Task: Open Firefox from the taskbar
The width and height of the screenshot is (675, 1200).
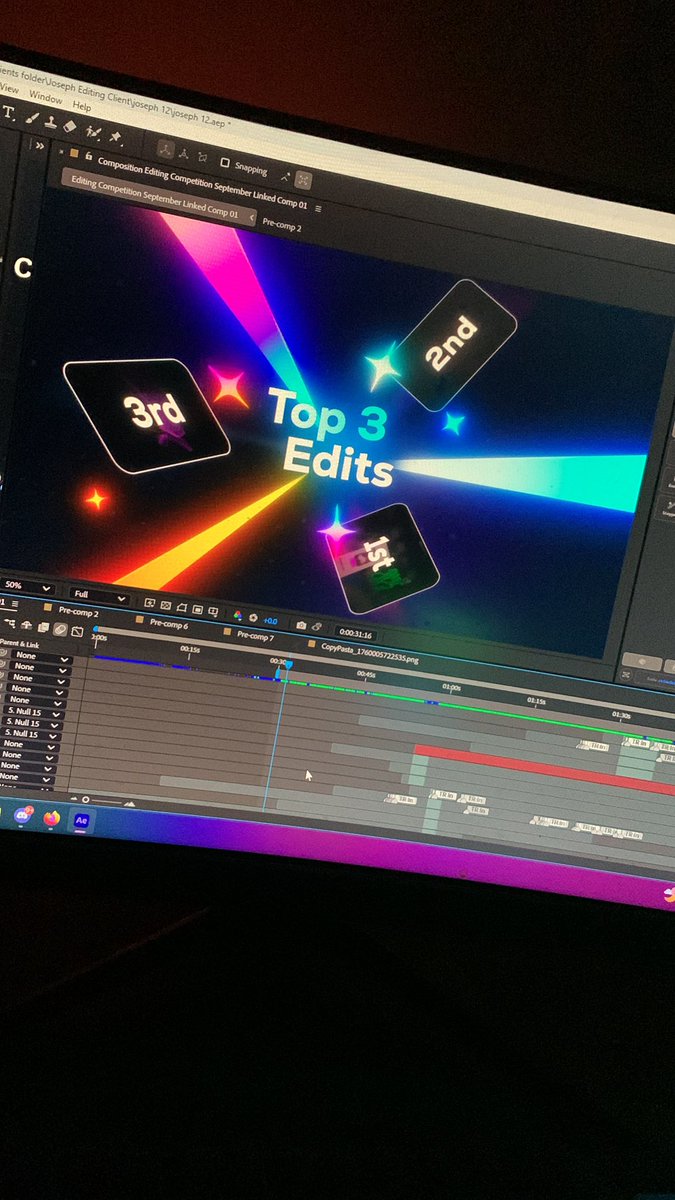Action: pyautogui.click(x=51, y=818)
